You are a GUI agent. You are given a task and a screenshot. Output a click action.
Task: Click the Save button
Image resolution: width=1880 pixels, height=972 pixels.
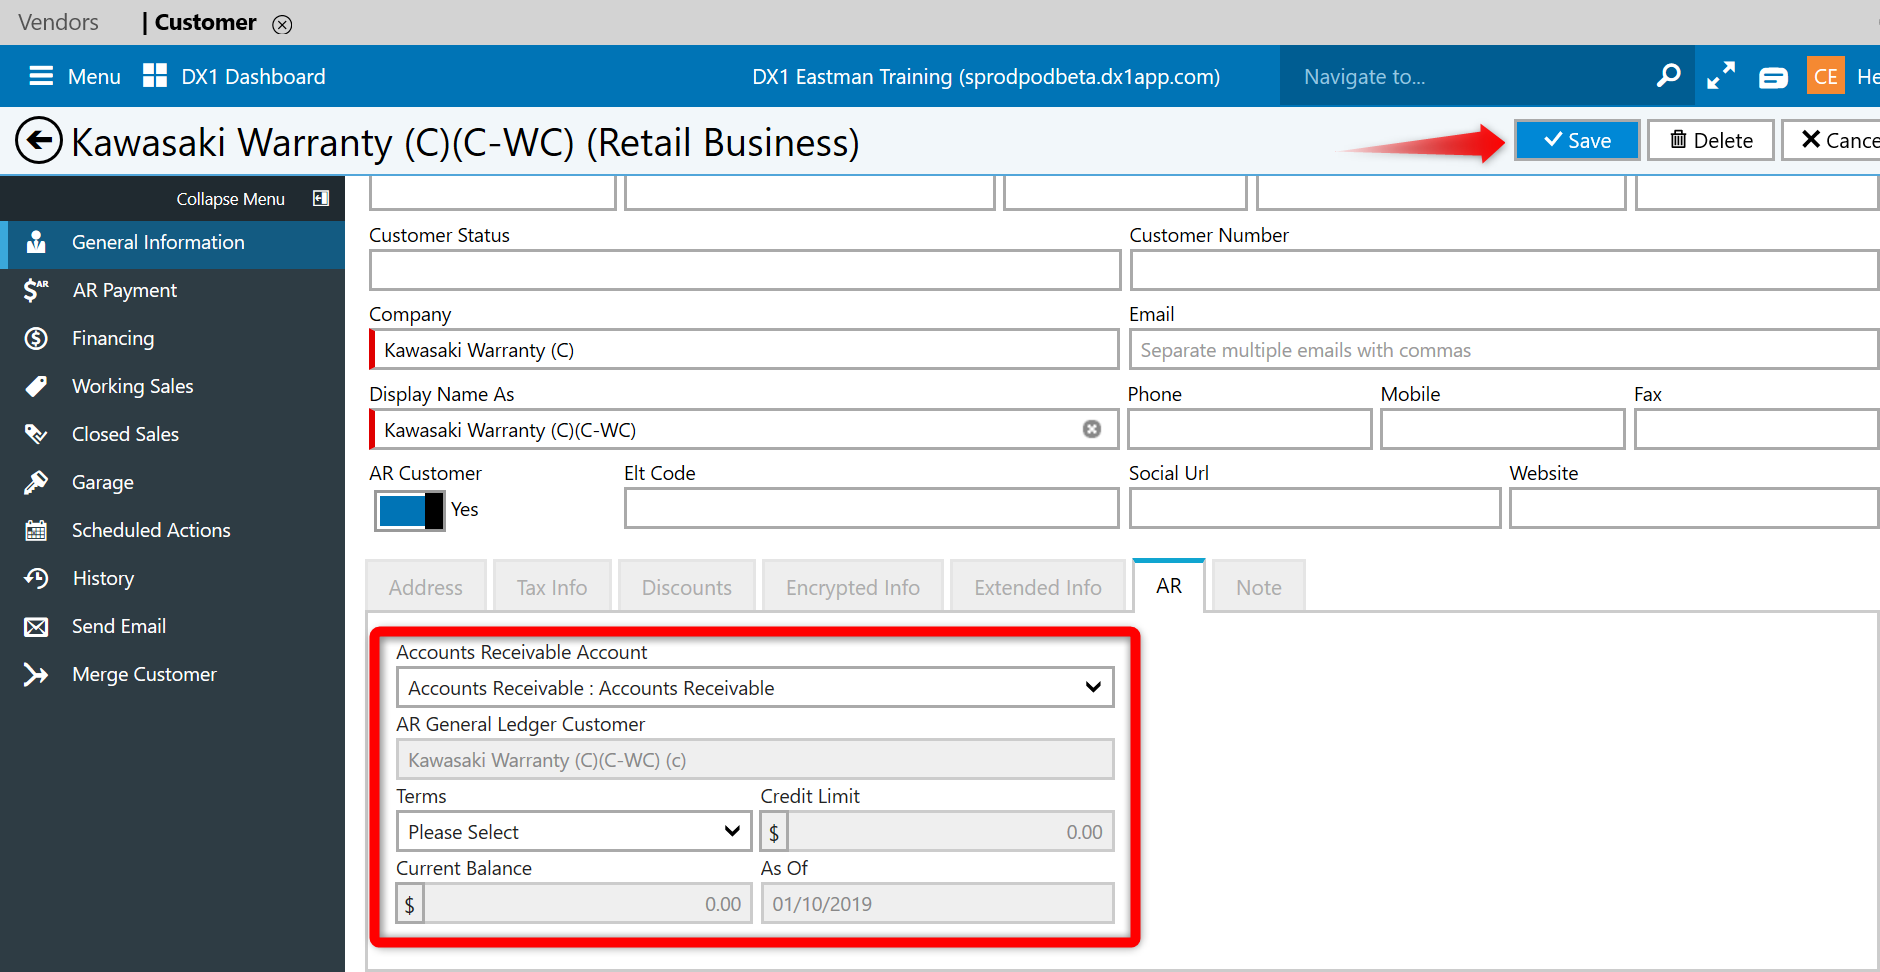point(1577,140)
